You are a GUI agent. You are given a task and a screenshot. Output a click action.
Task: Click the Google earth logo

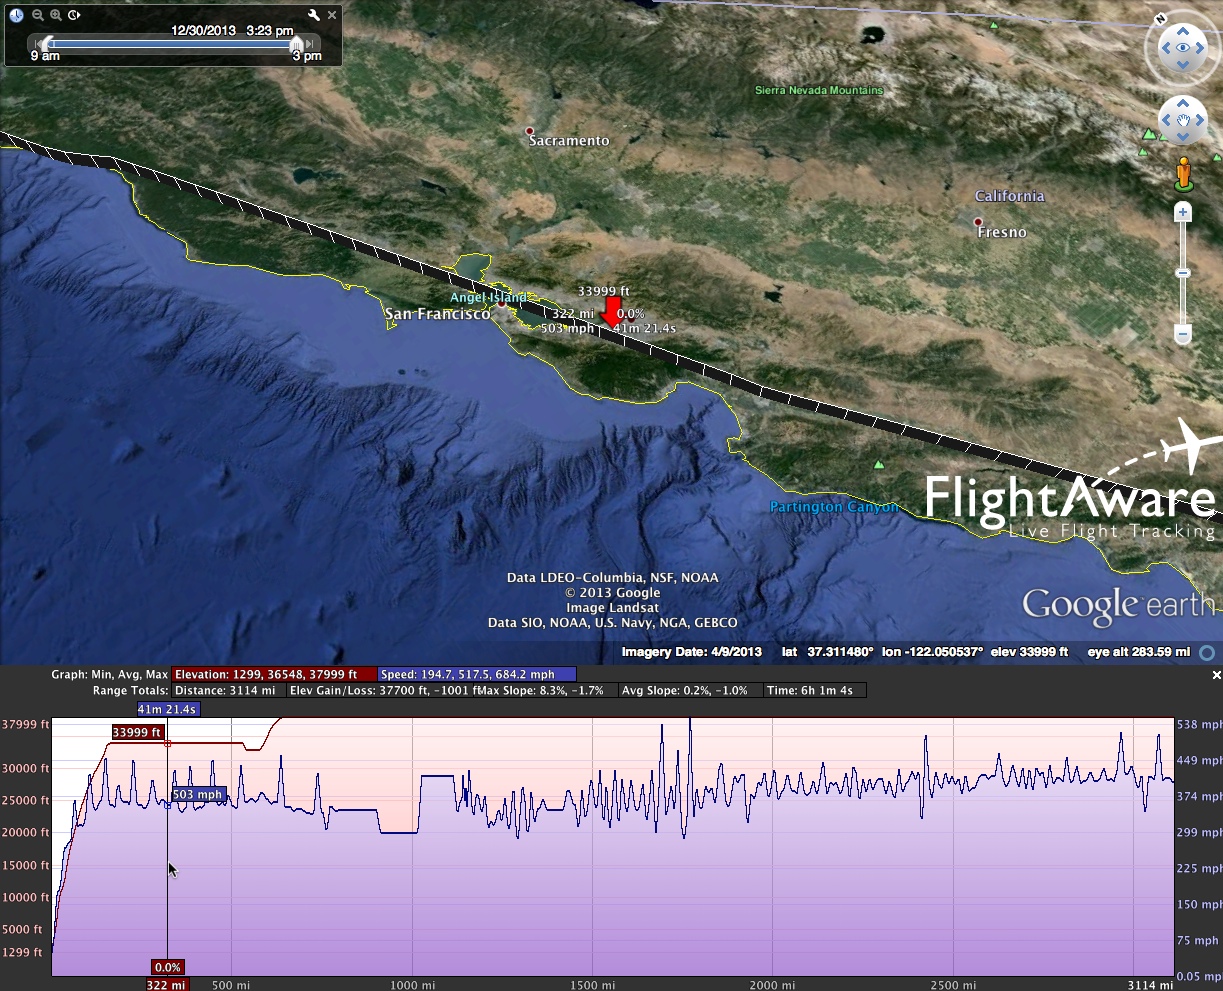(x=1118, y=607)
